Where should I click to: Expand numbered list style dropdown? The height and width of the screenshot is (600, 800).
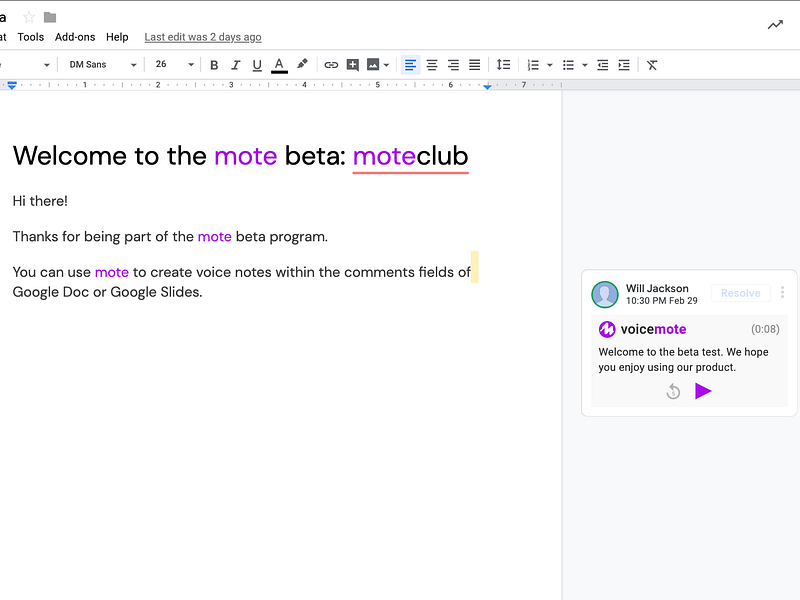click(549, 65)
